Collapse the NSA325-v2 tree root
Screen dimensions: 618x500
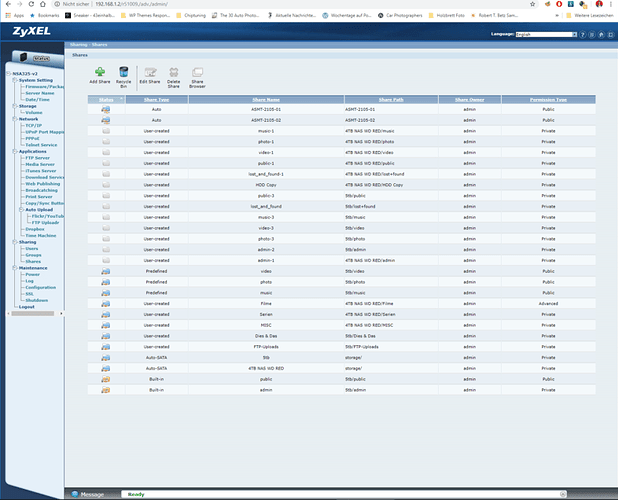tap(8, 74)
